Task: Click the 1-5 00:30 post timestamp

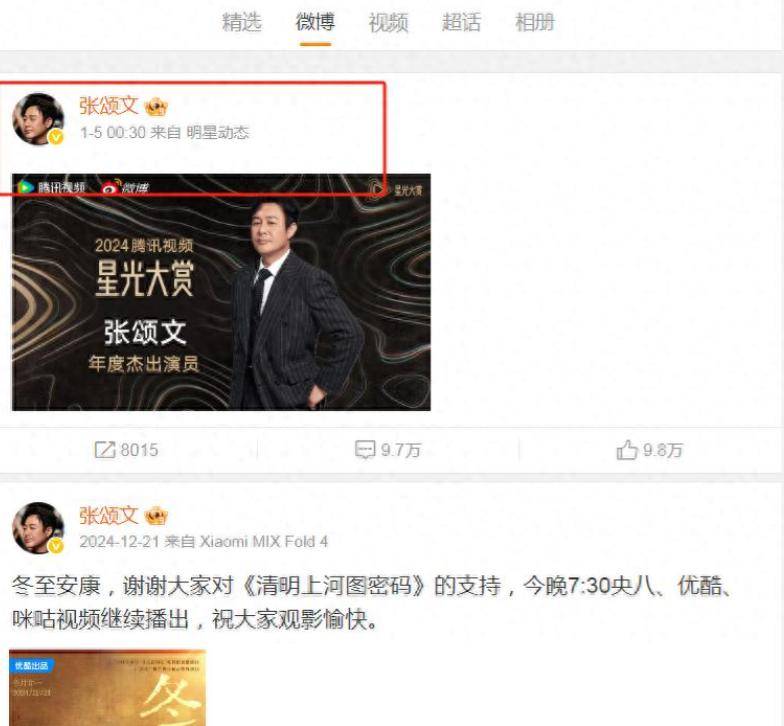Action: point(112,132)
